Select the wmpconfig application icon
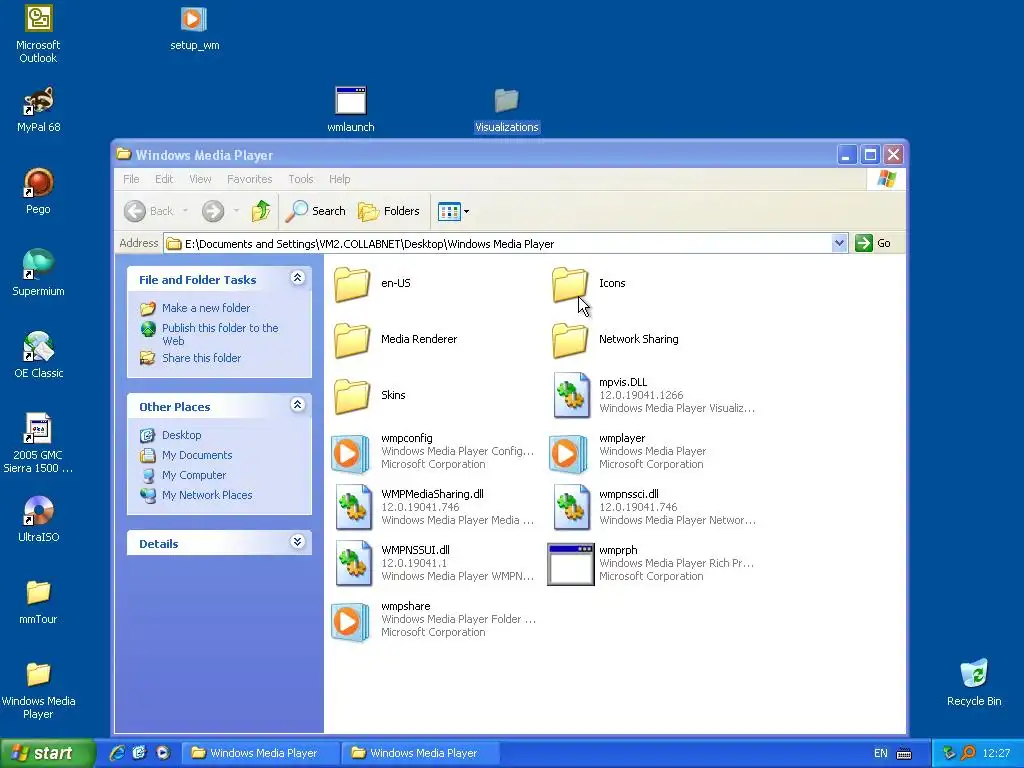Screen dimensions: 1024x768 pyautogui.click(x=351, y=453)
